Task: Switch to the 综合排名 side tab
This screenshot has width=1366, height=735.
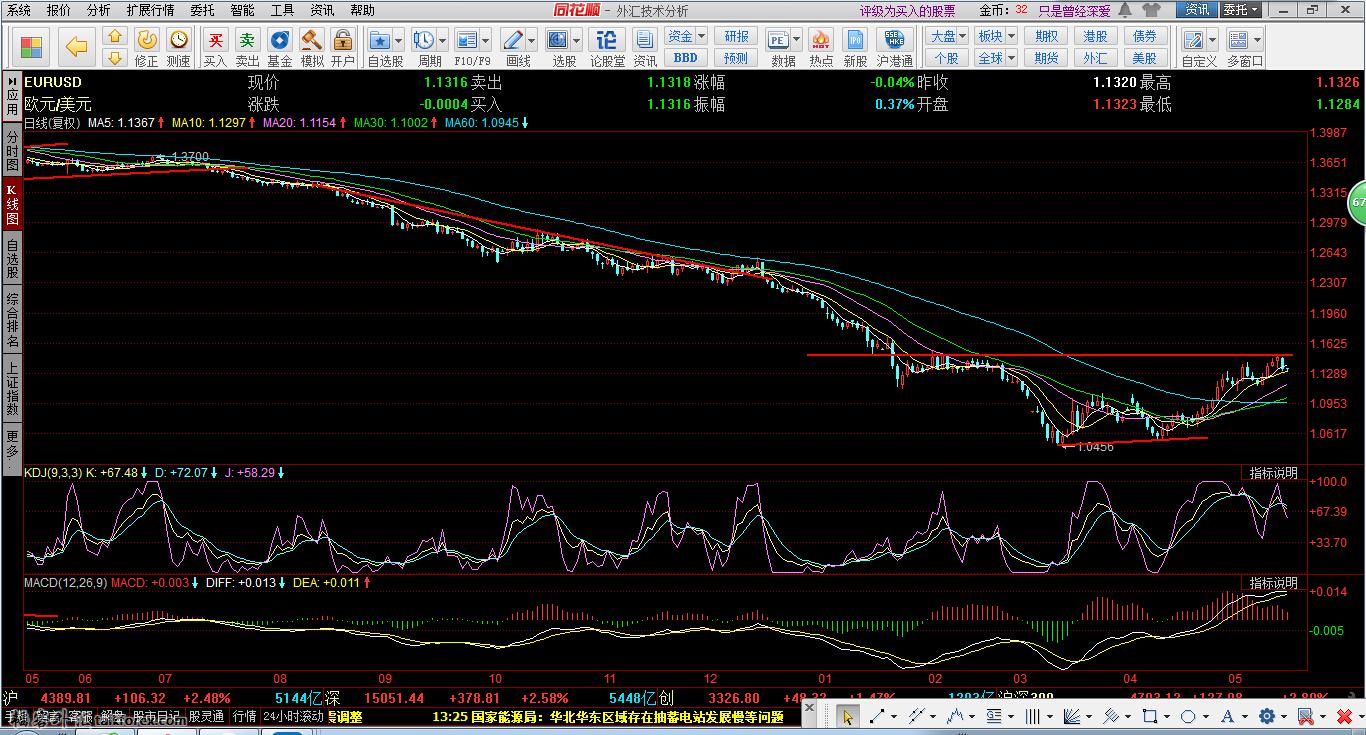Action: coord(12,321)
